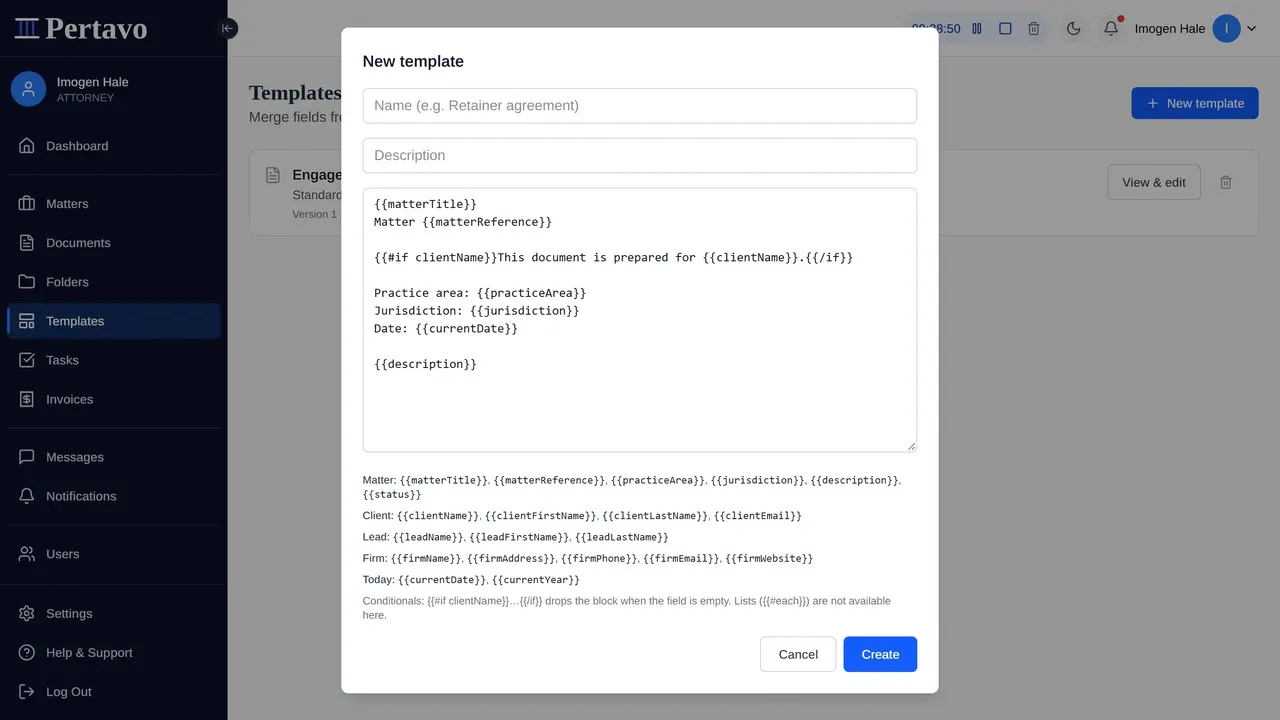
Task: Go to Users in the sidebar
Action: (x=114, y=554)
